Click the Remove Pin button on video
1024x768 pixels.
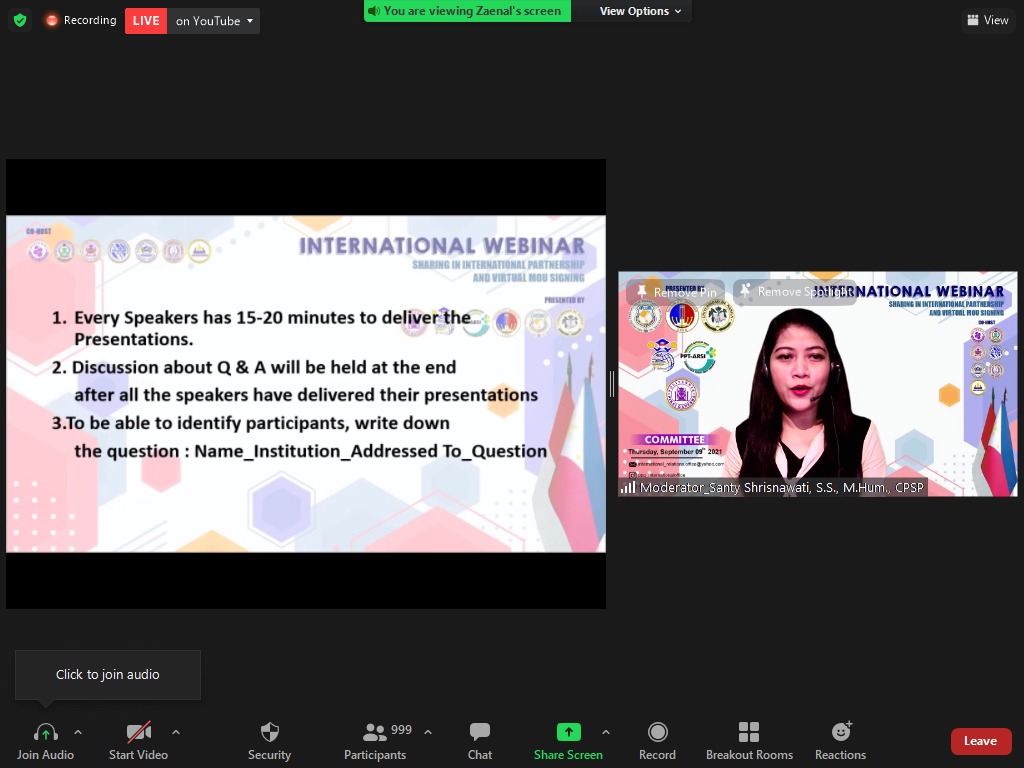tap(675, 292)
